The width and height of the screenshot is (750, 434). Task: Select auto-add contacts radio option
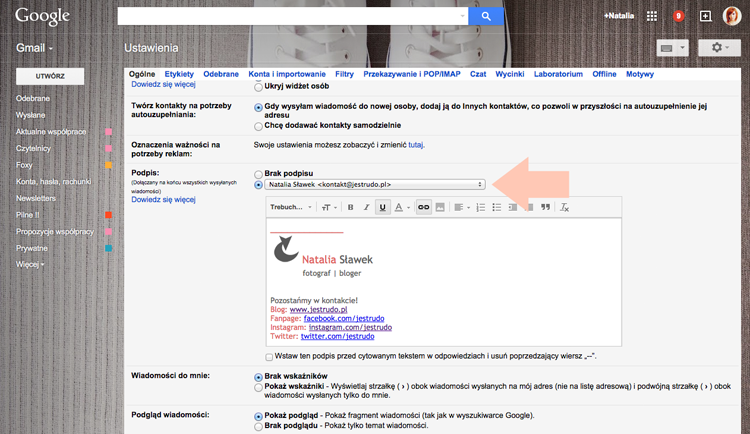click(258, 108)
